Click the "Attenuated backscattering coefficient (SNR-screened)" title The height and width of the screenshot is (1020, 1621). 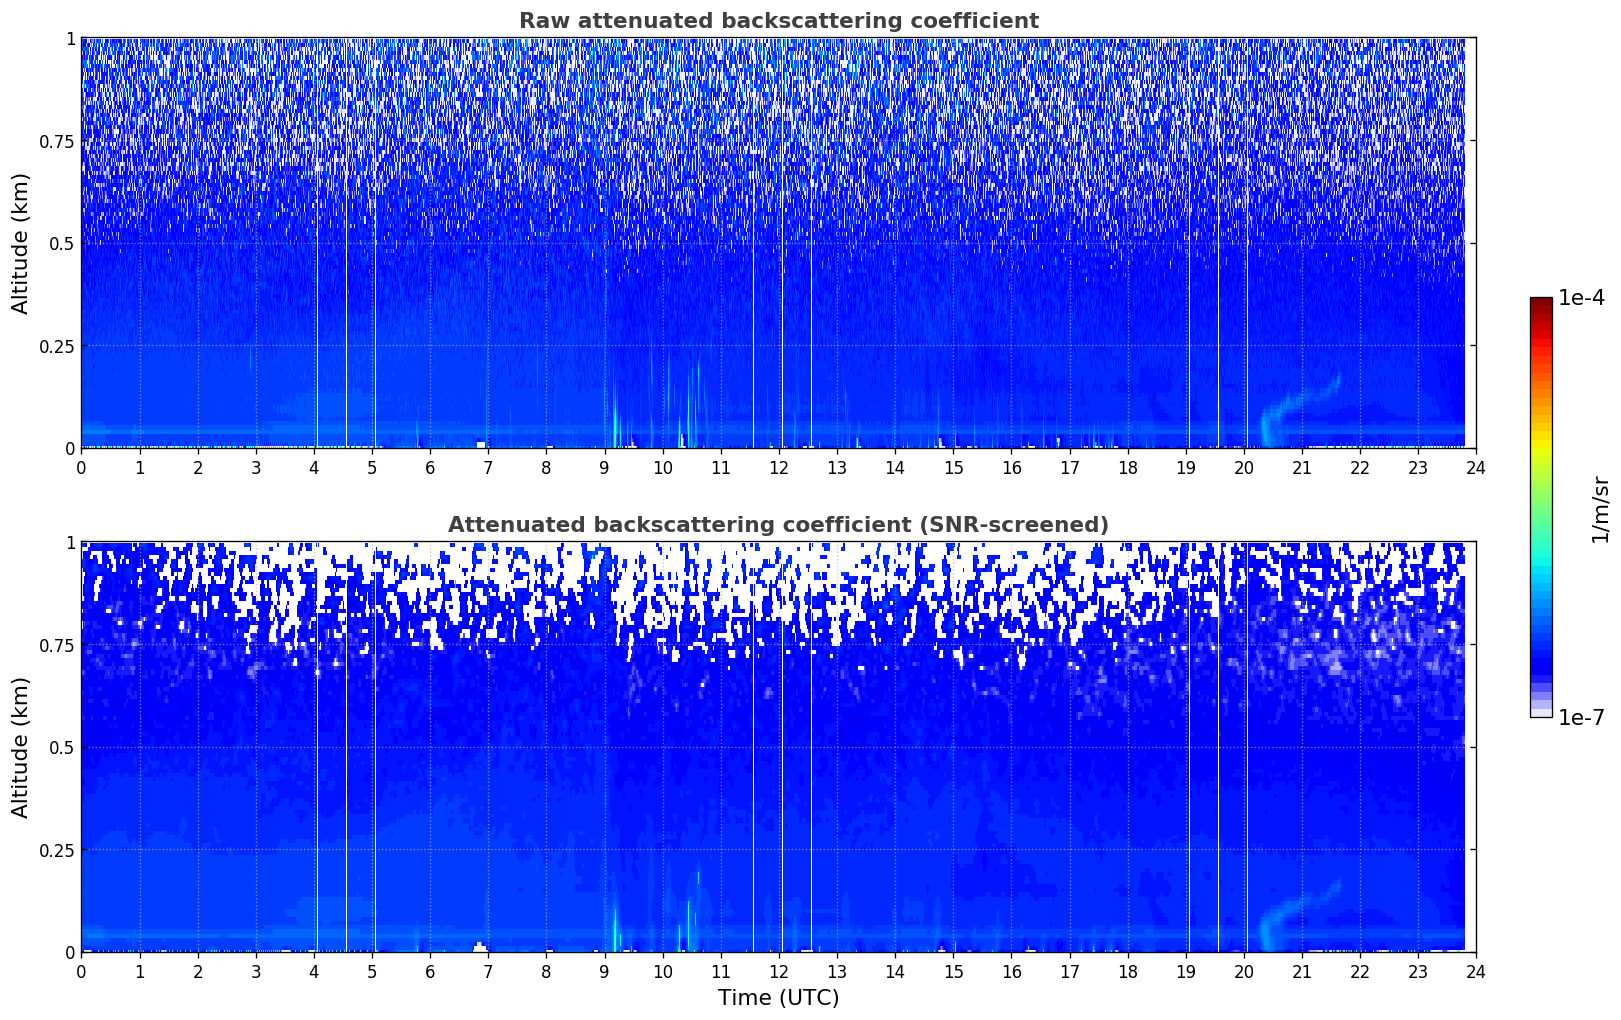(778, 525)
